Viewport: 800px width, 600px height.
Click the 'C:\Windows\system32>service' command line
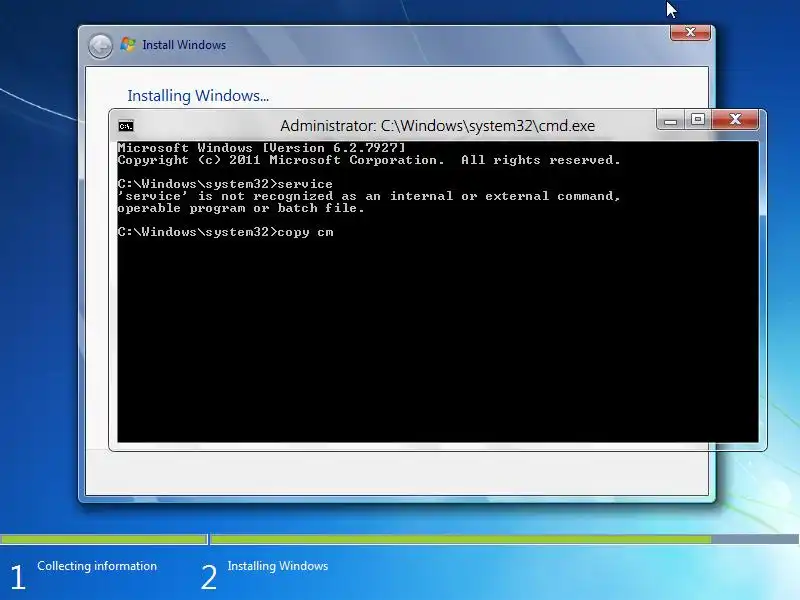point(225,184)
